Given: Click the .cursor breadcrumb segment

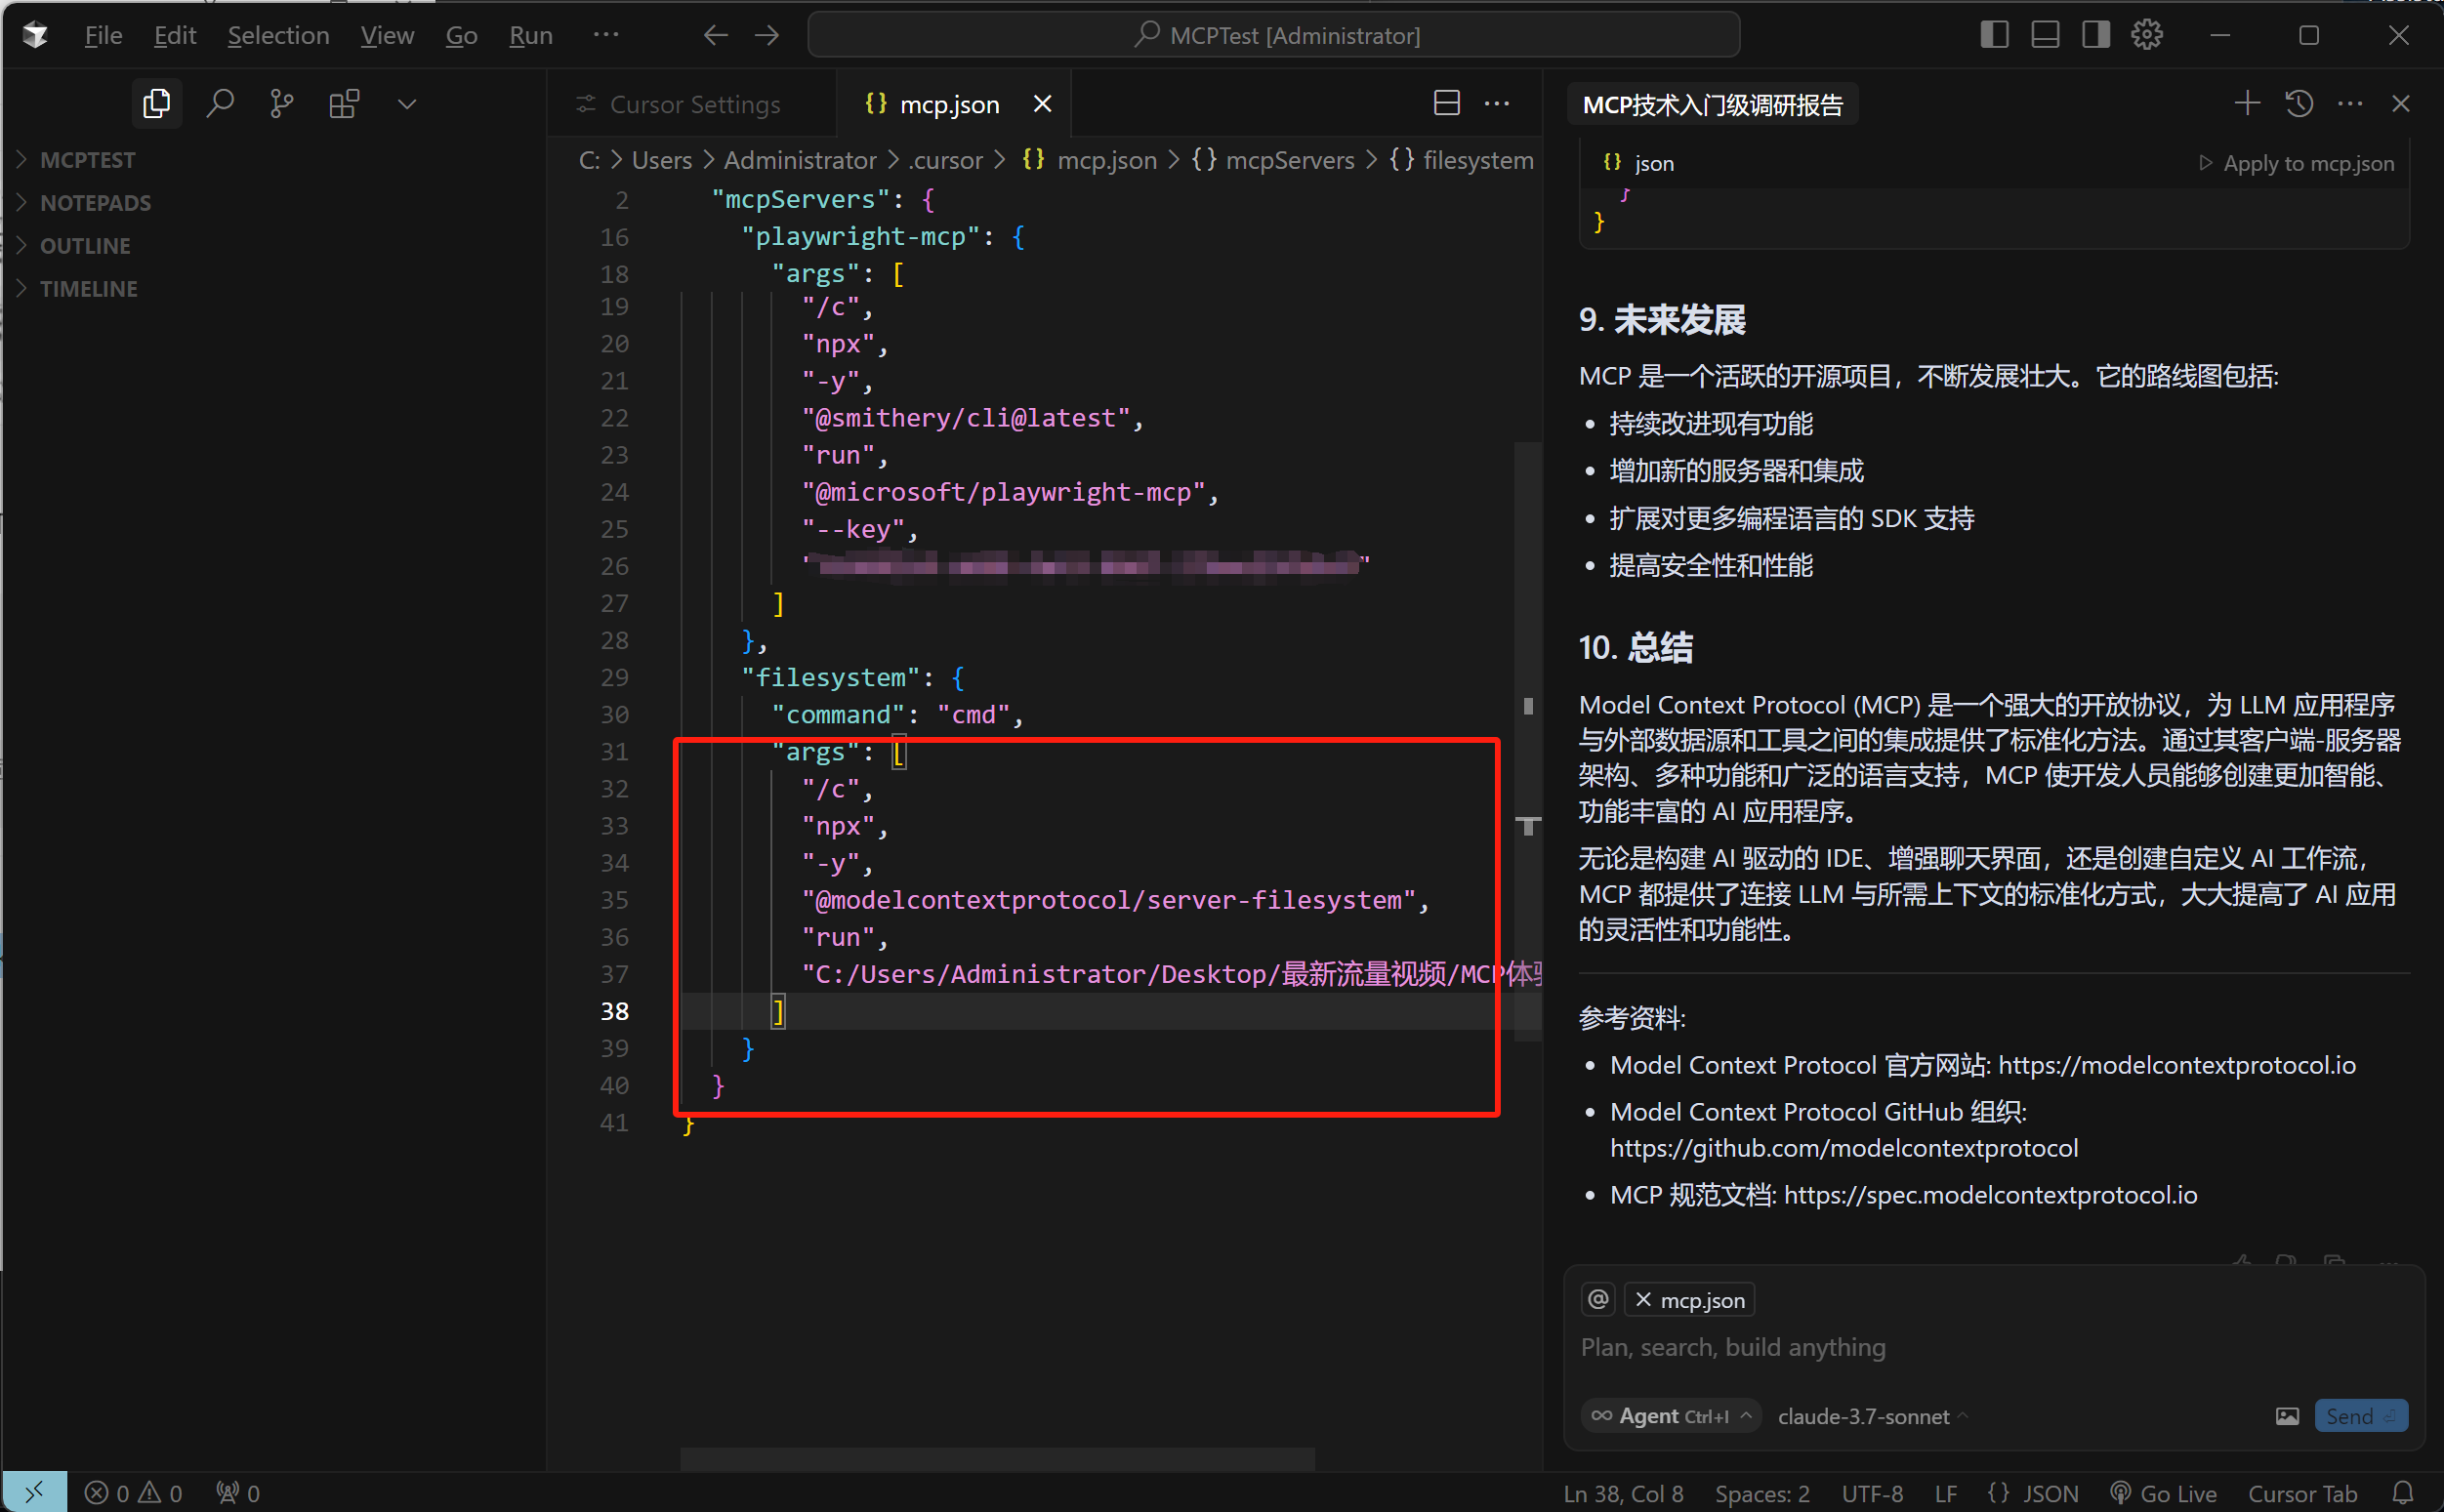Looking at the screenshot, I should point(945,160).
